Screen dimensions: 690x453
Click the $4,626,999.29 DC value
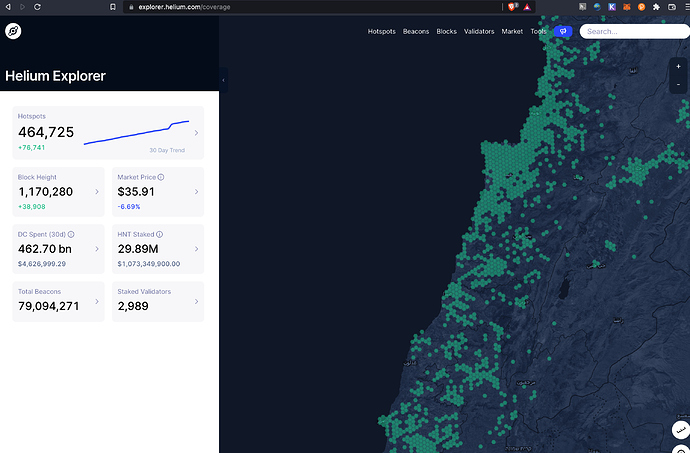(42, 264)
